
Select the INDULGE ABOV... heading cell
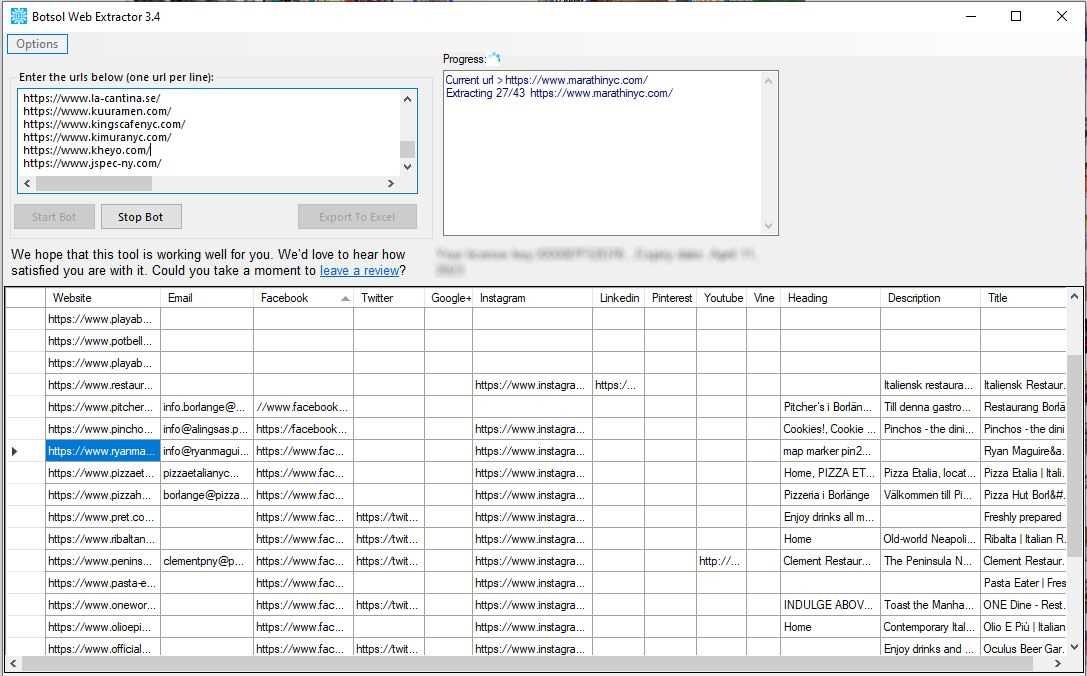coord(831,605)
